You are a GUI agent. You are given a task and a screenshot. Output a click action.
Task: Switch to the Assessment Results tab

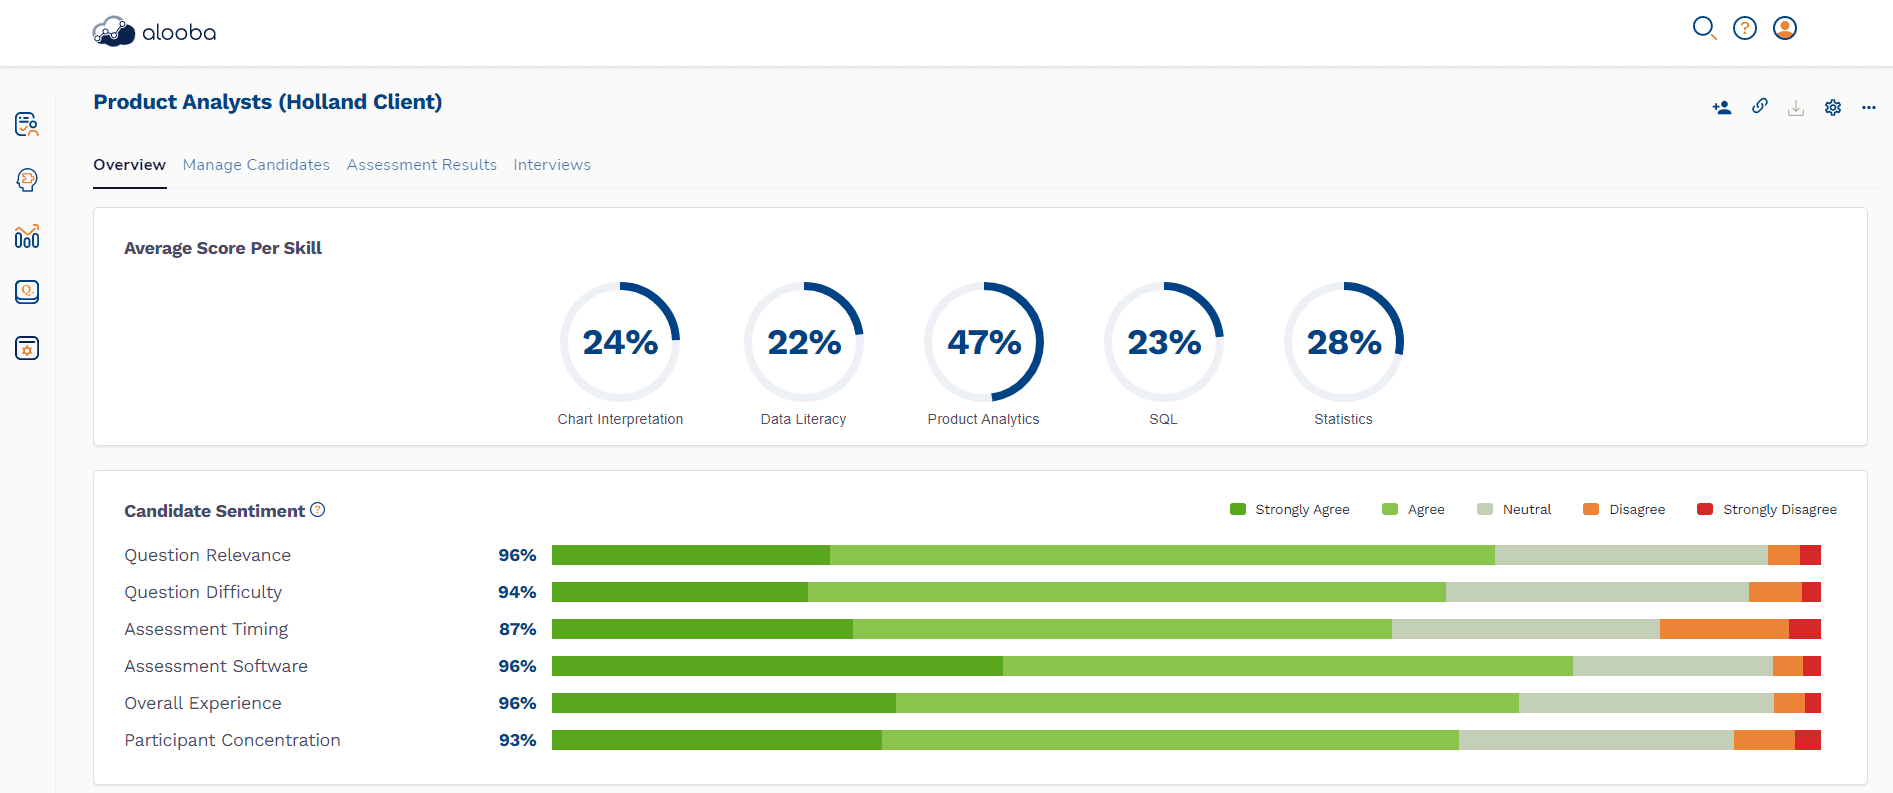(x=422, y=165)
